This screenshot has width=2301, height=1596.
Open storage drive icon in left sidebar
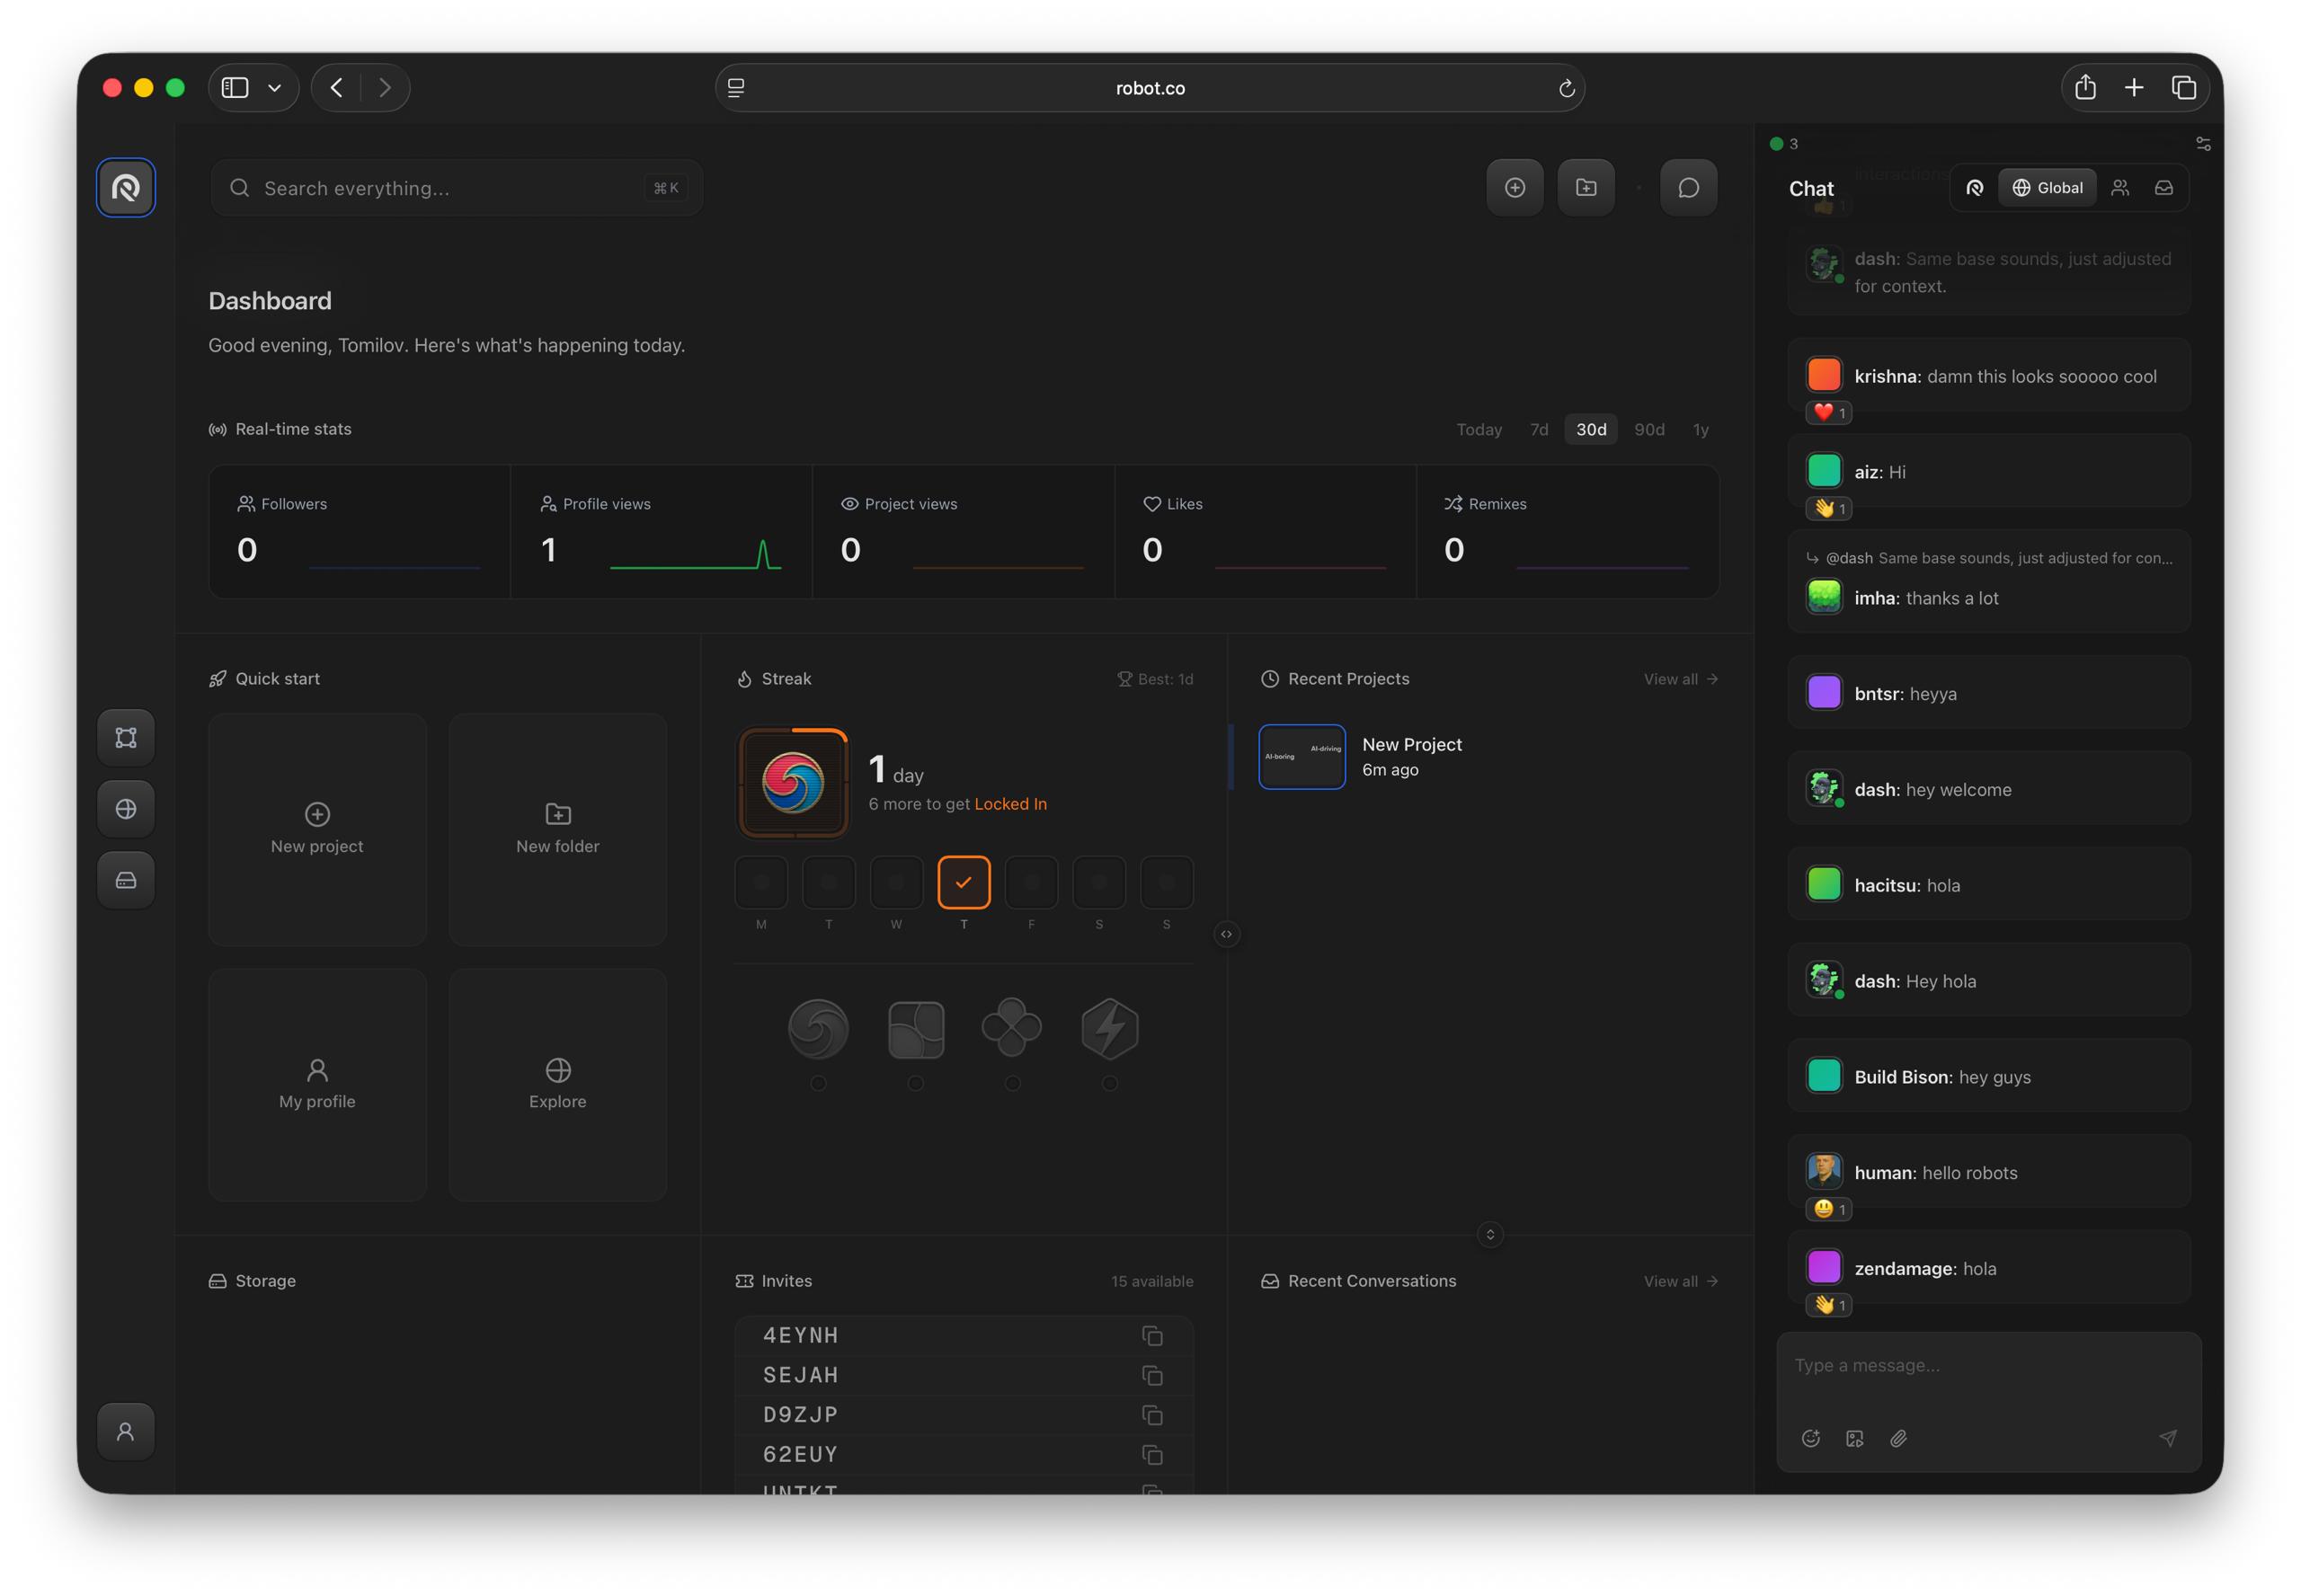tap(126, 880)
